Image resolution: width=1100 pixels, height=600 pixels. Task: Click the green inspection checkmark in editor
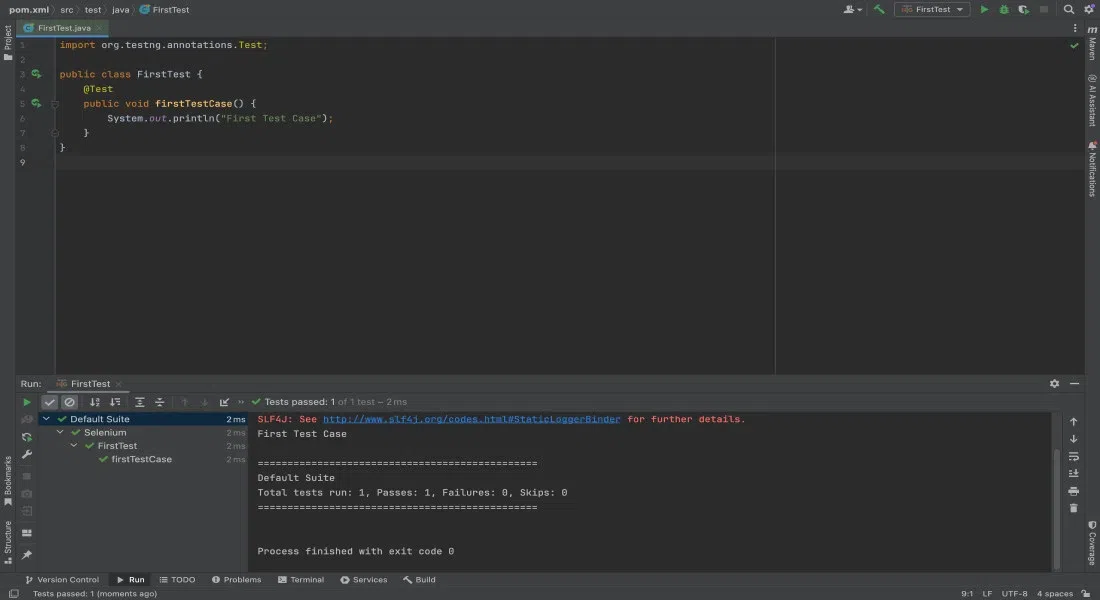tap(1074, 45)
